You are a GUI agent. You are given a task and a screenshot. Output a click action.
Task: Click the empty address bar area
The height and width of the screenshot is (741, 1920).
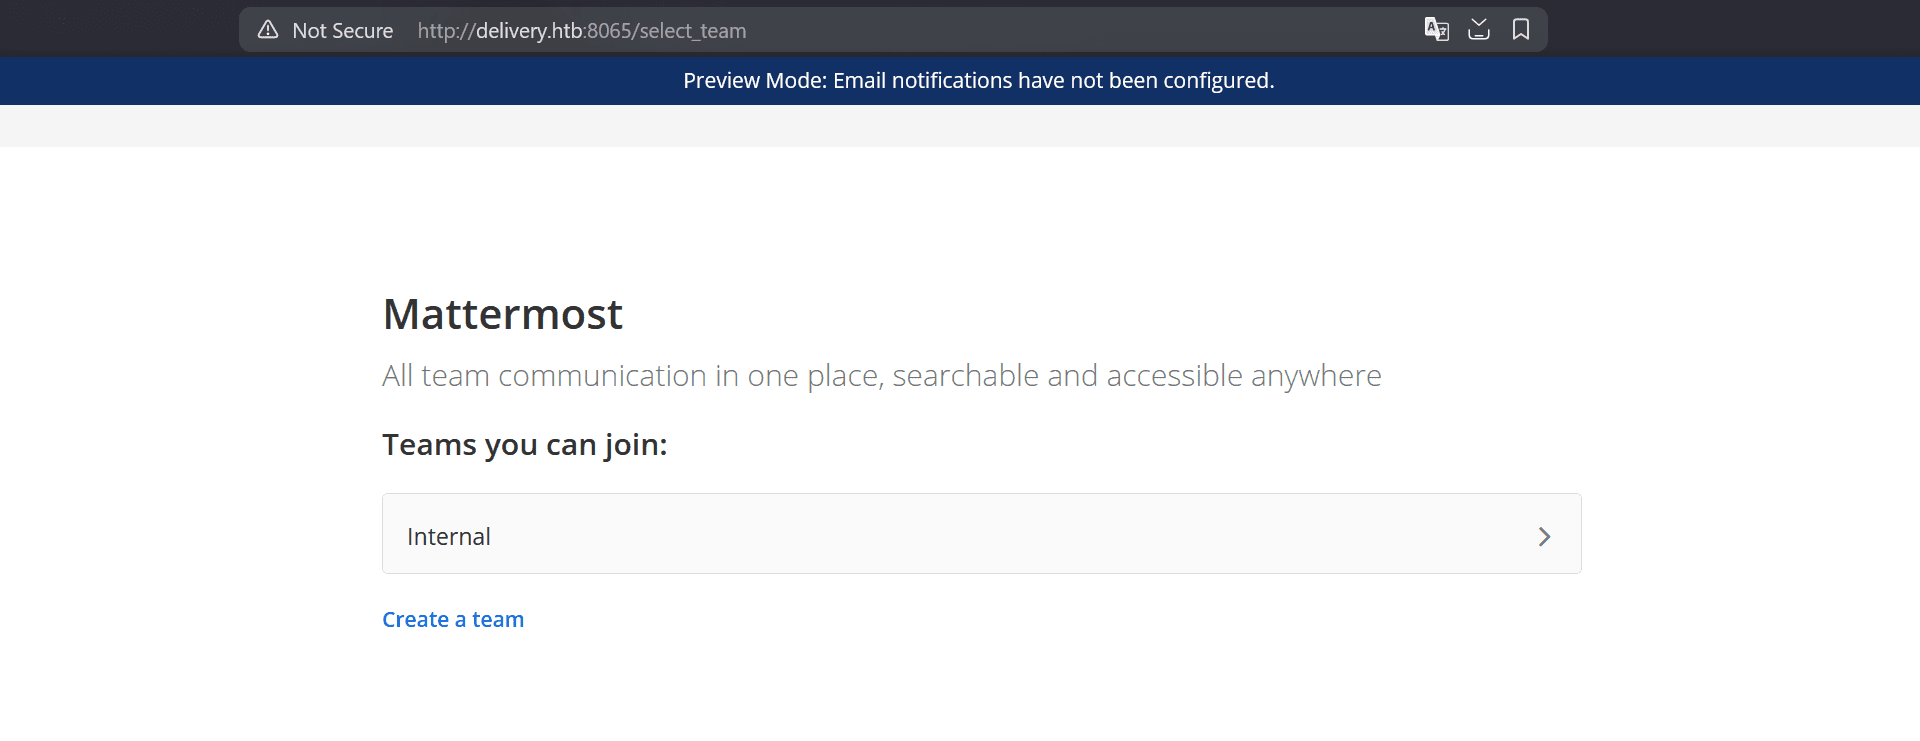pos(1080,31)
